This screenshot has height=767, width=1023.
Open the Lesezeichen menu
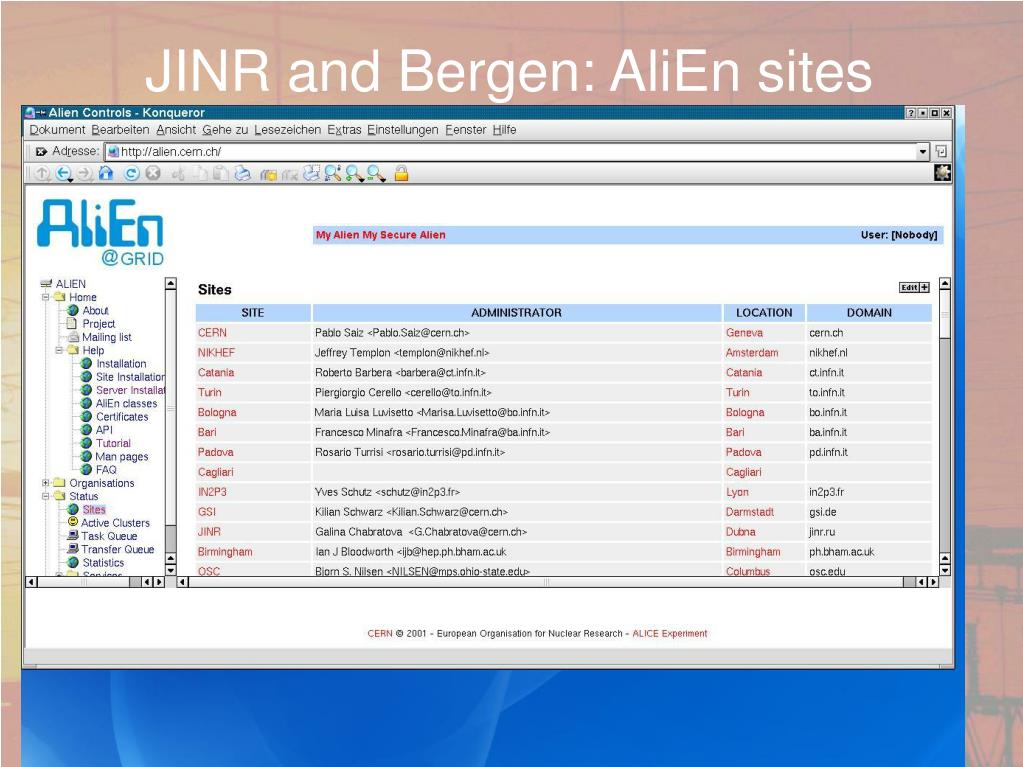pos(288,130)
